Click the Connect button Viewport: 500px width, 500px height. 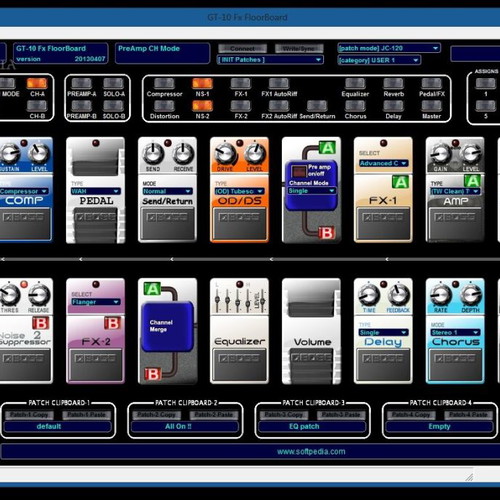[242, 48]
